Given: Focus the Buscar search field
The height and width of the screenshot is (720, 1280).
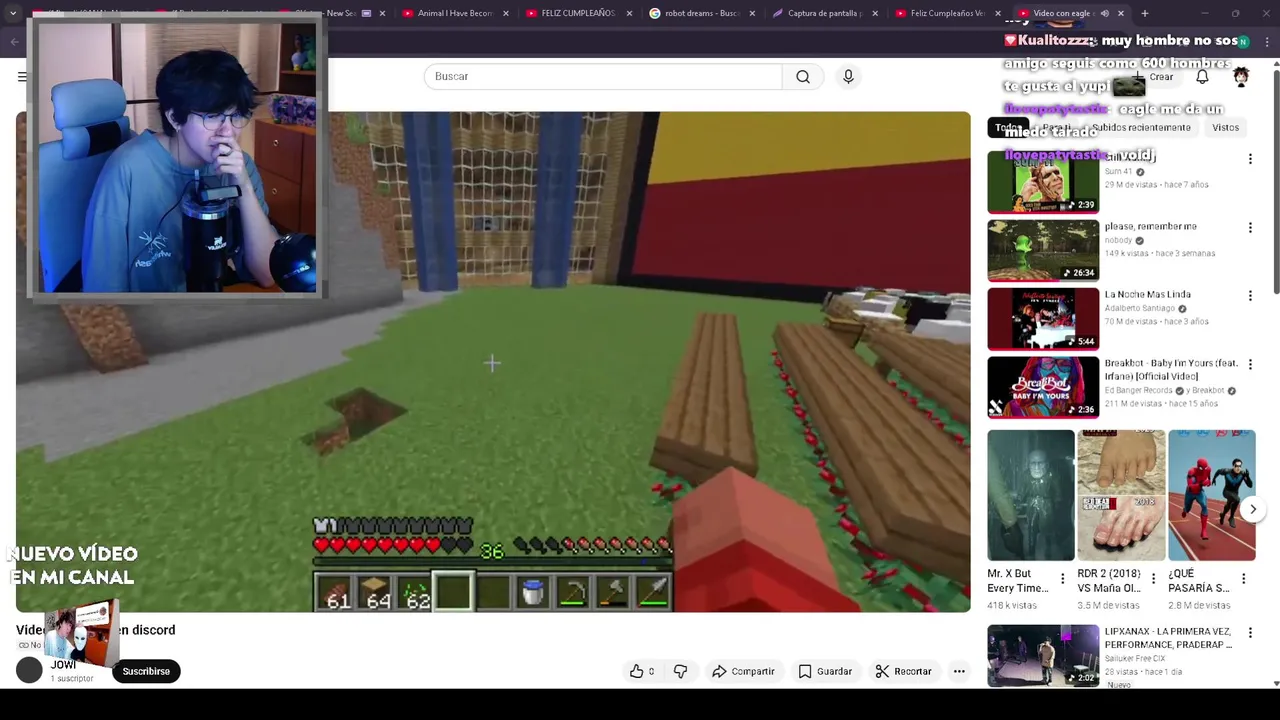Looking at the screenshot, I should 603,76.
